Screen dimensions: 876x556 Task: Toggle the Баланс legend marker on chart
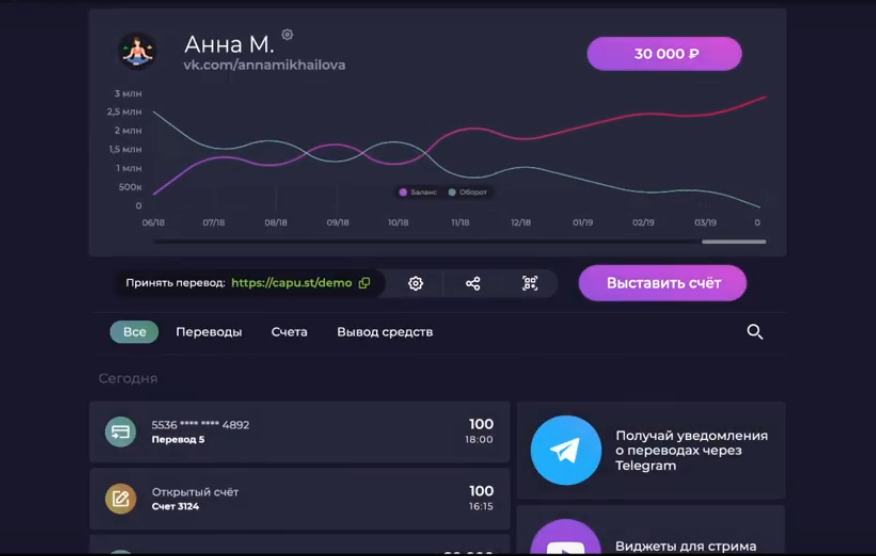tap(403, 192)
